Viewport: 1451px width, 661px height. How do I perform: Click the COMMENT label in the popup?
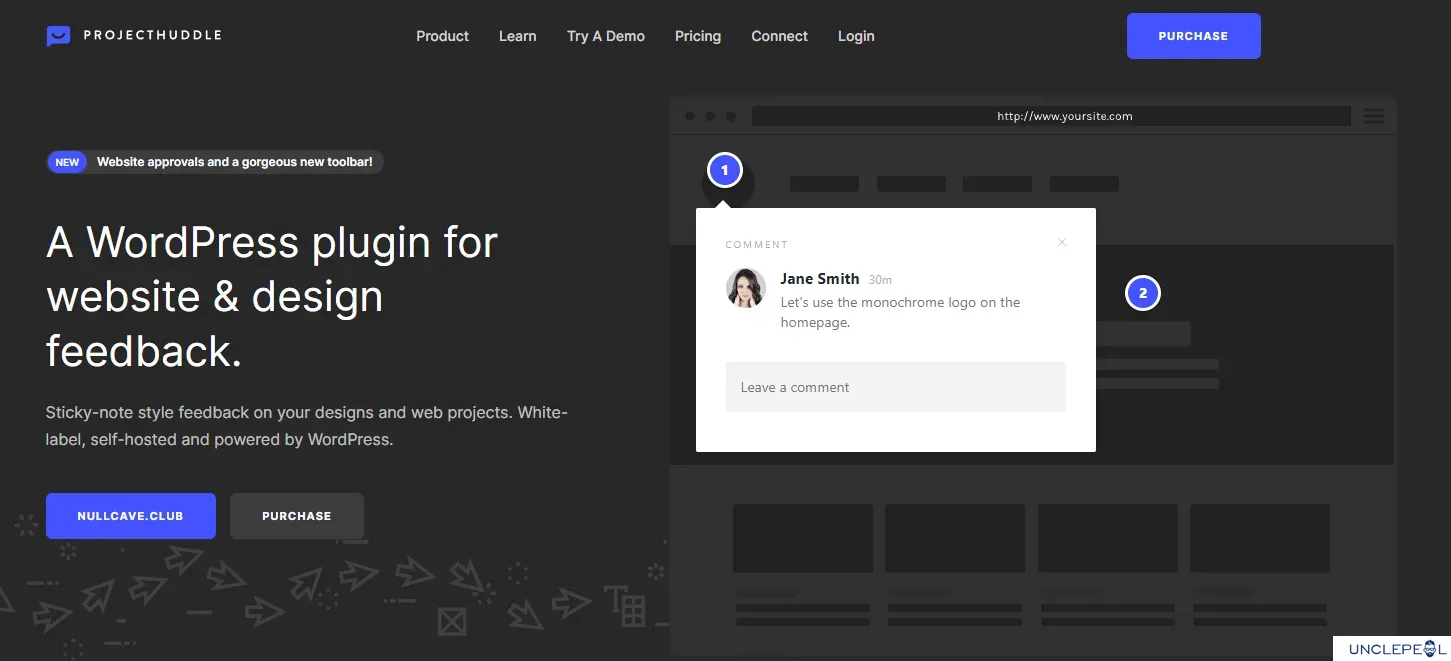tap(757, 244)
